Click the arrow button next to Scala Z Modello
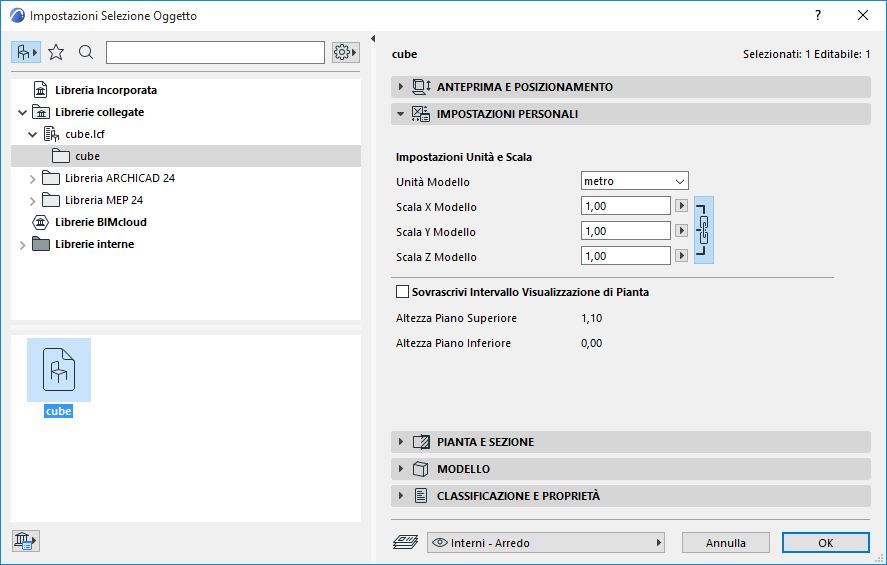 (681, 256)
